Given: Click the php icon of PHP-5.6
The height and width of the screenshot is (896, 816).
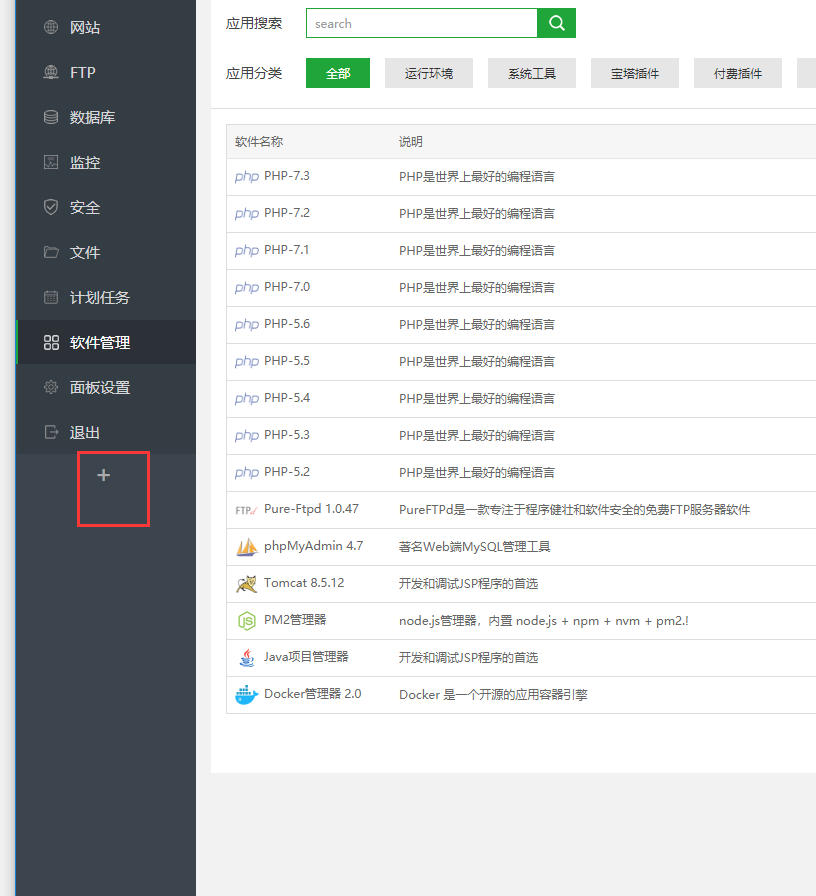Looking at the screenshot, I should click(247, 325).
